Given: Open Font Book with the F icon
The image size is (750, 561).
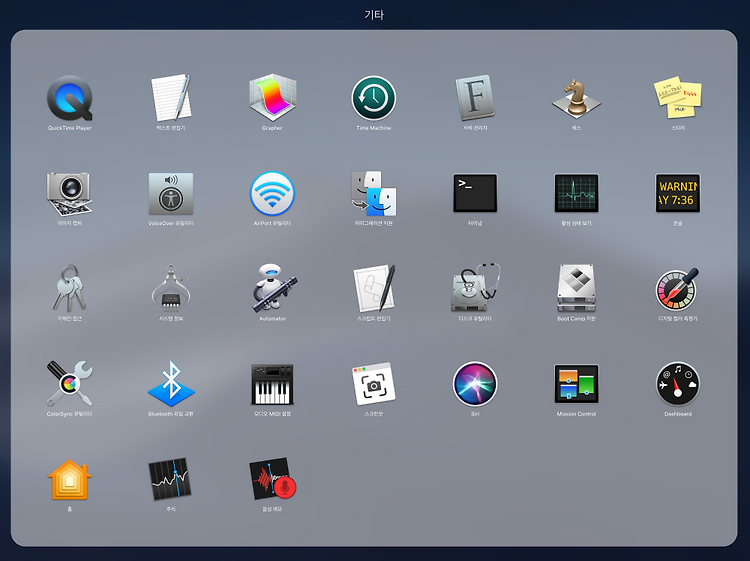Looking at the screenshot, I should point(475,98).
